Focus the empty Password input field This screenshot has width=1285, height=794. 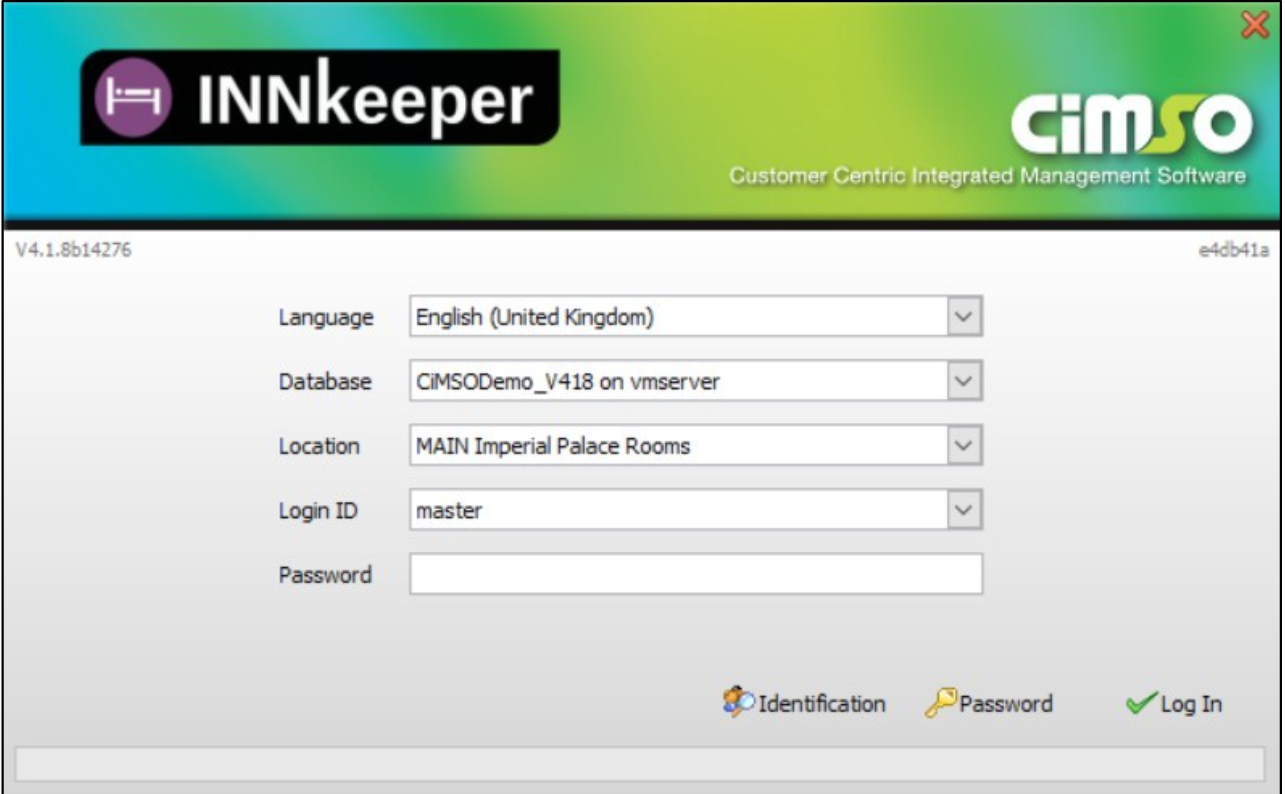[x=696, y=574]
